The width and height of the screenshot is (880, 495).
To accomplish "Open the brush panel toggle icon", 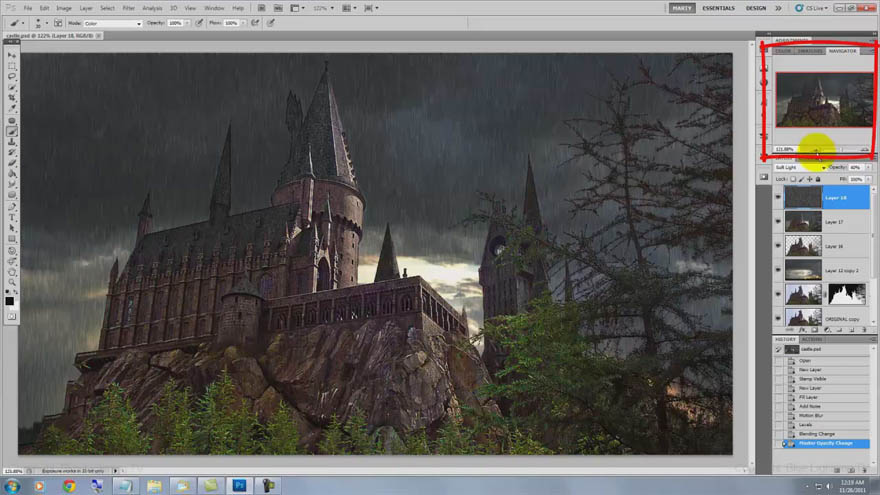I will [x=58, y=23].
